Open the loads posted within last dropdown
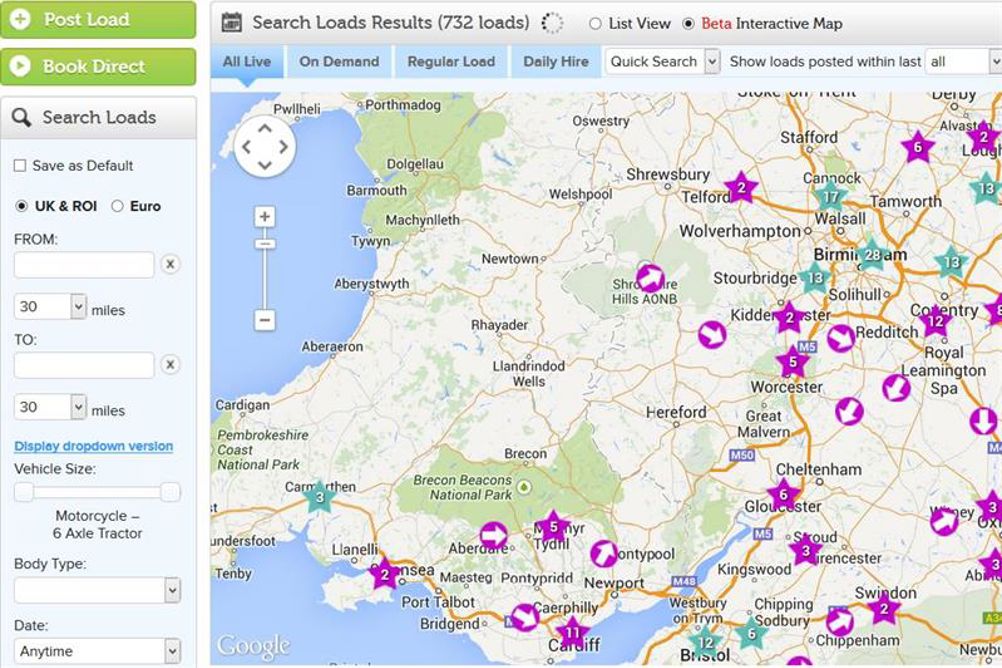The height and width of the screenshot is (668, 1002). tap(963, 62)
